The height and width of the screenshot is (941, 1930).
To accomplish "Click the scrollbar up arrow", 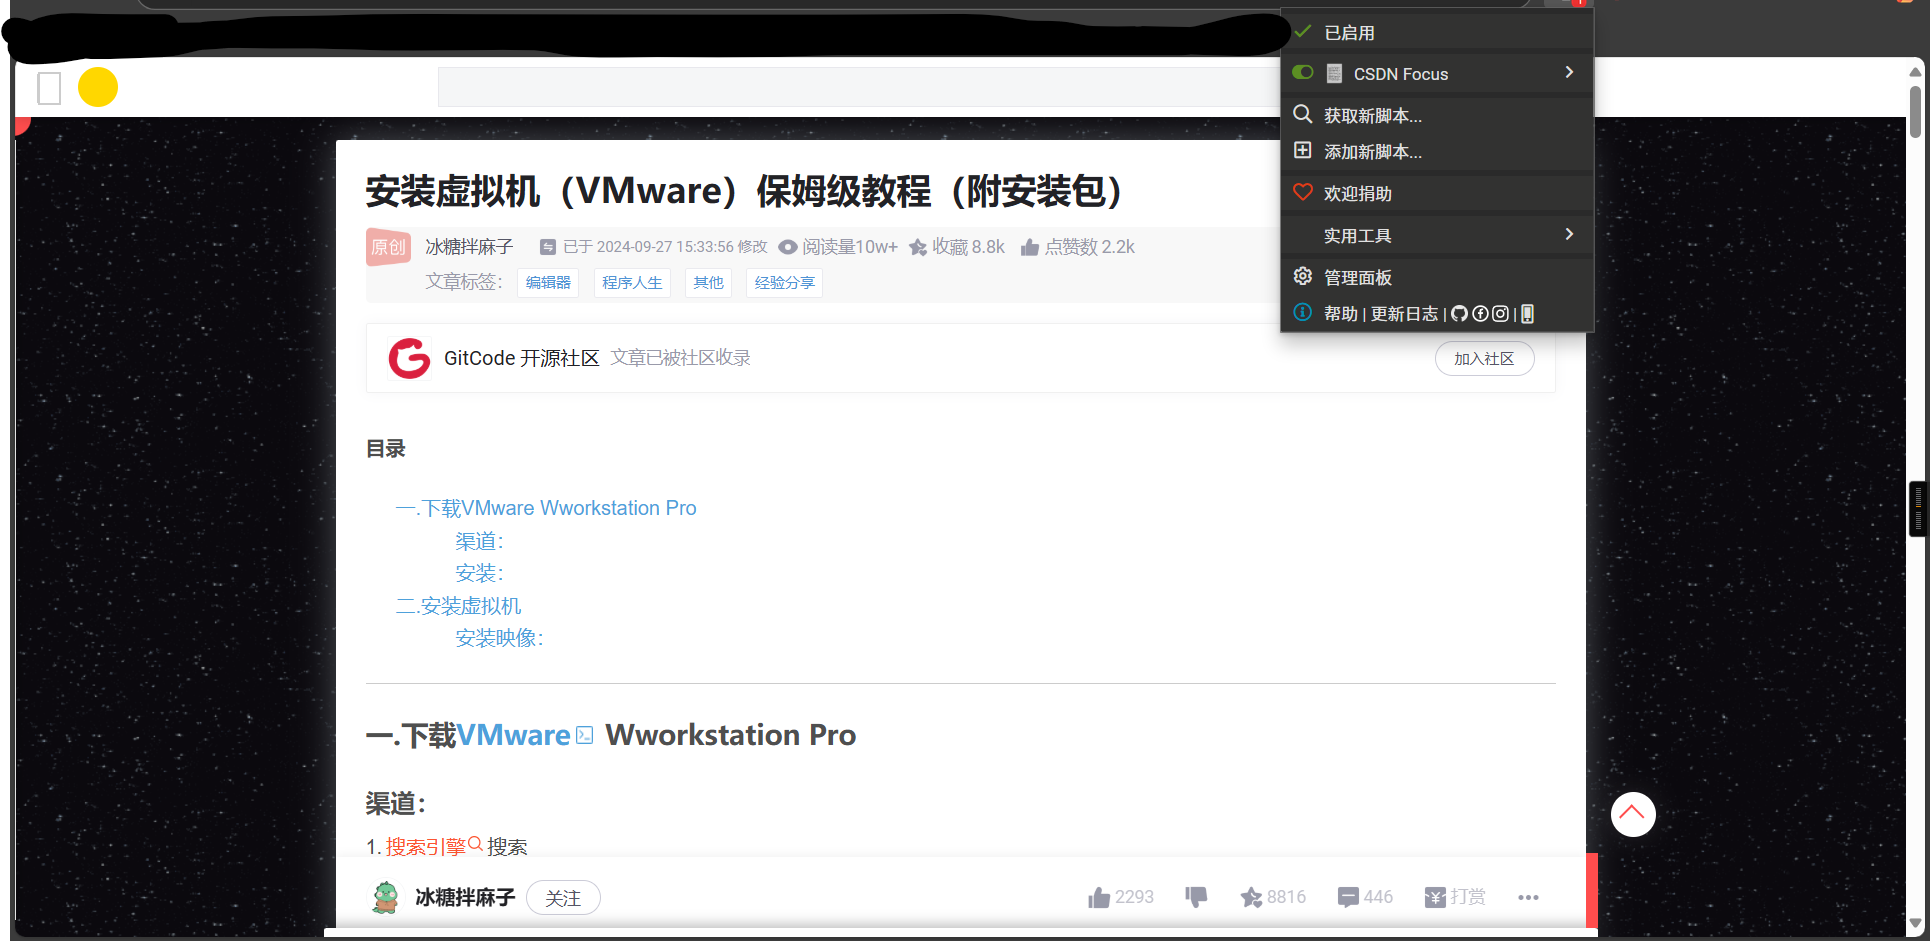I will pyautogui.click(x=1915, y=72).
